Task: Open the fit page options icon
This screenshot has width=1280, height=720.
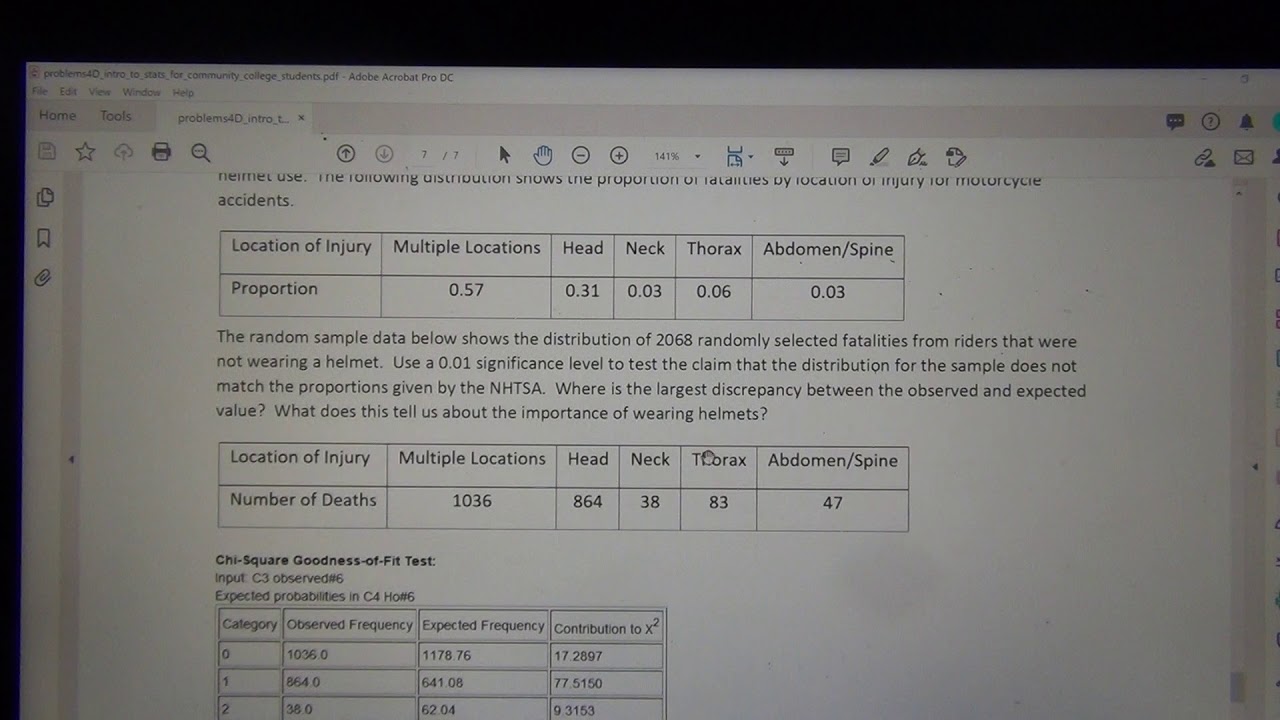Action: click(x=738, y=157)
